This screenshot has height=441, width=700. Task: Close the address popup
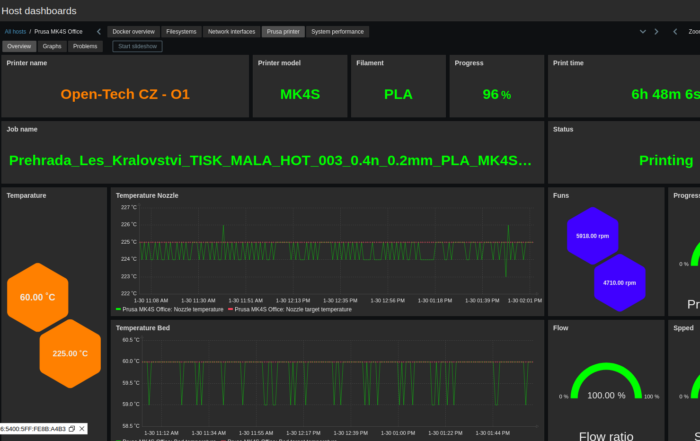pos(82,429)
